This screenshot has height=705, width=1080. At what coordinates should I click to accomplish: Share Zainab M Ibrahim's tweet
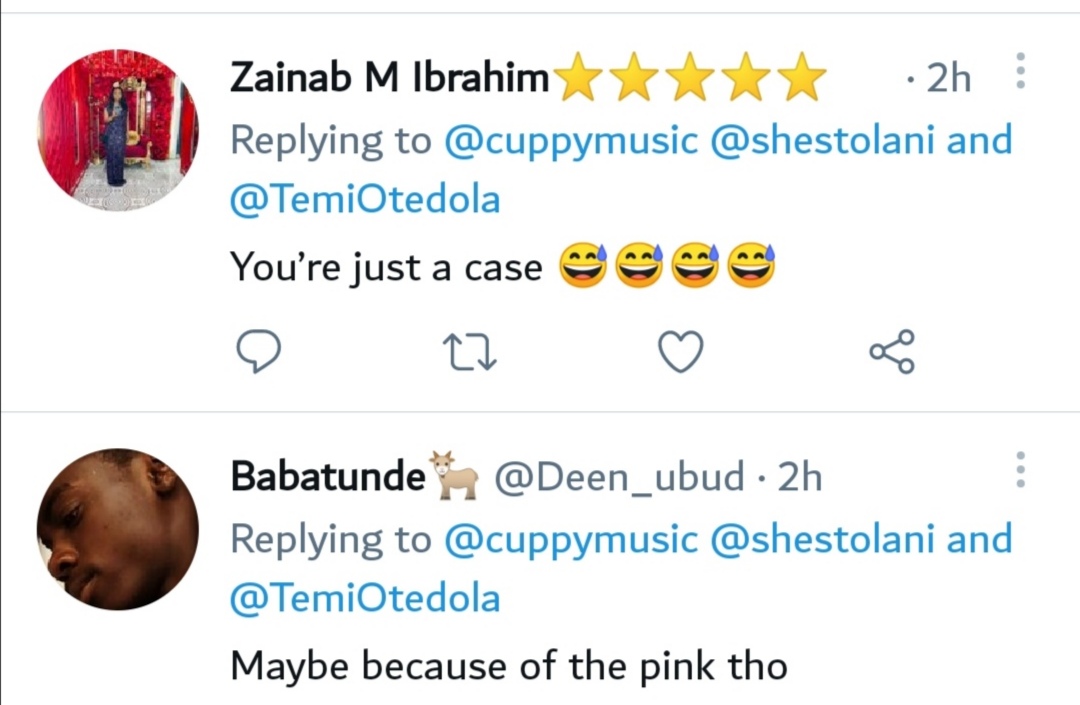[891, 351]
